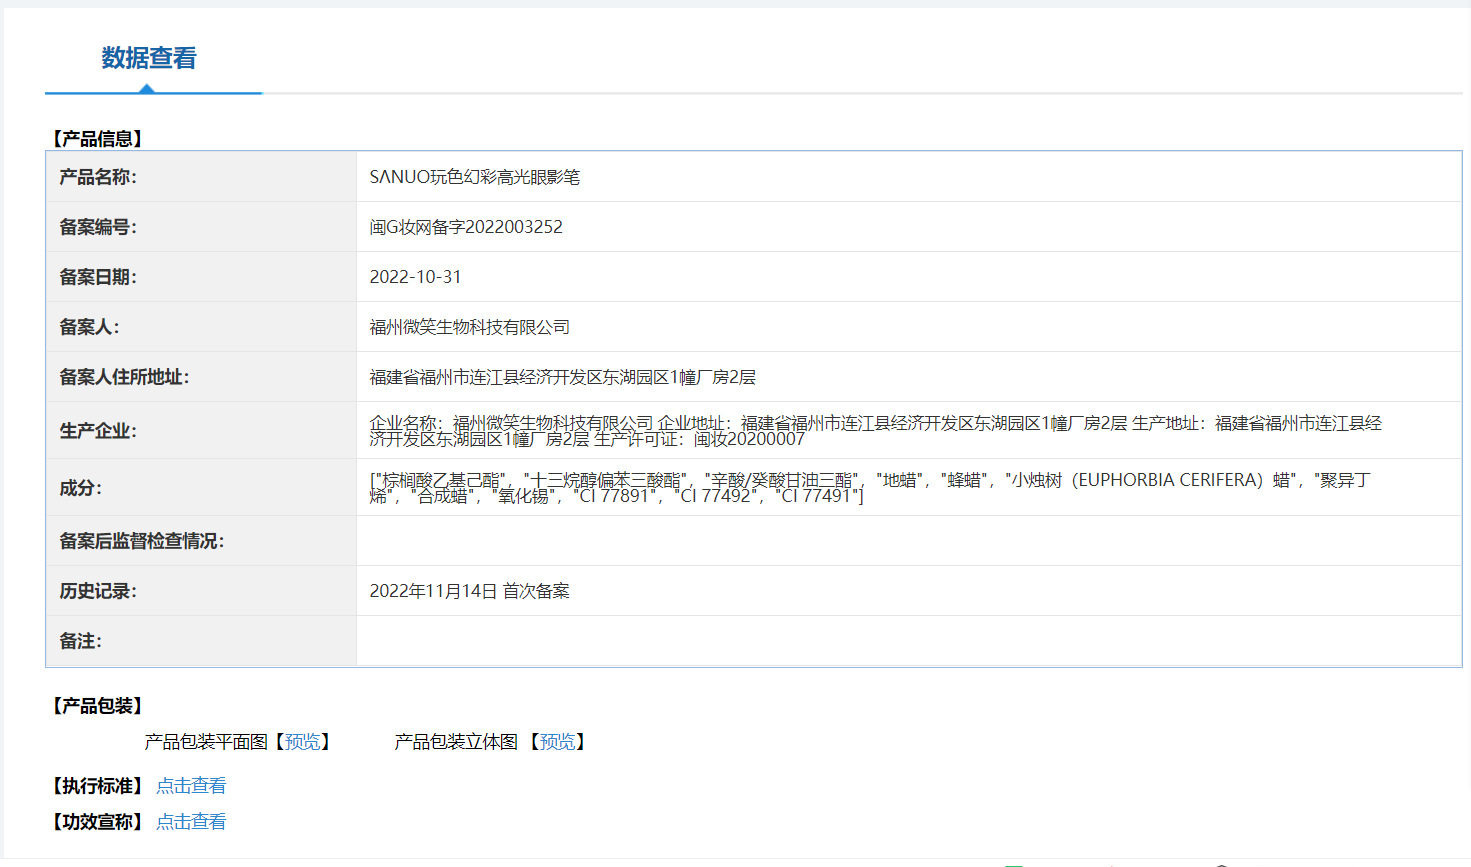Click the 【功效宣称】 heading
Viewport: 1471px width, 867px height.
click(x=97, y=822)
